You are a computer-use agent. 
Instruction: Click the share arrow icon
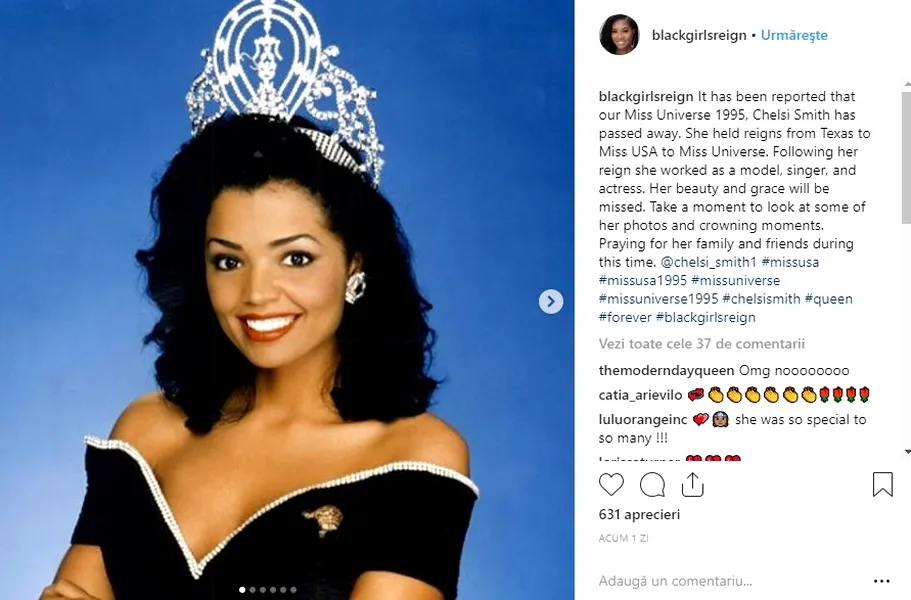[x=692, y=484]
